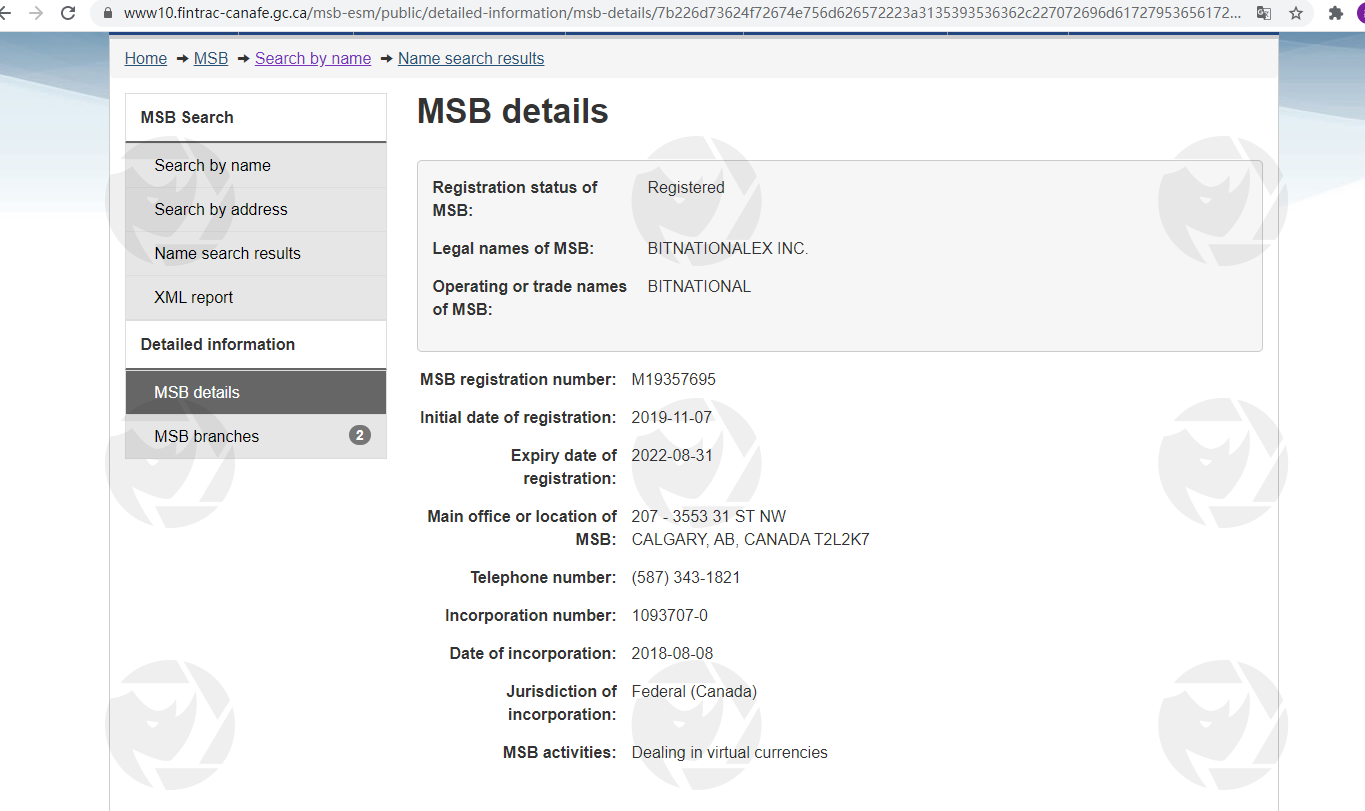Viewport: 1365px width, 811px height.
Task: Open Name search results in sidebar
Action: pos(227,253)
